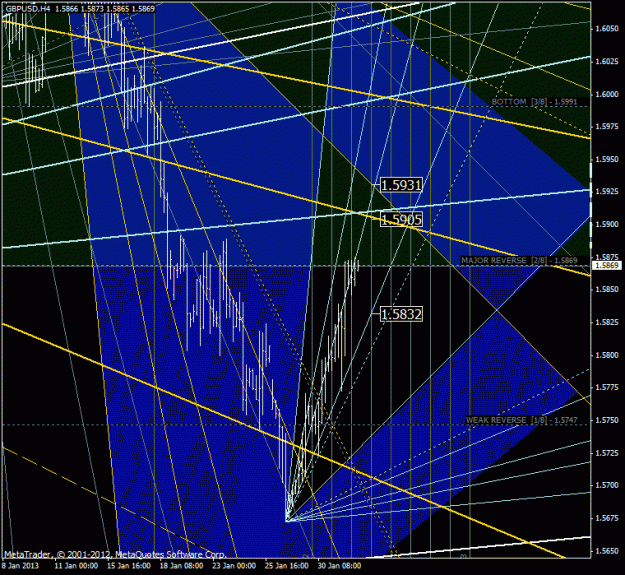Click the 1.5905 price label
625x575 pixels.
coord(401,220)
